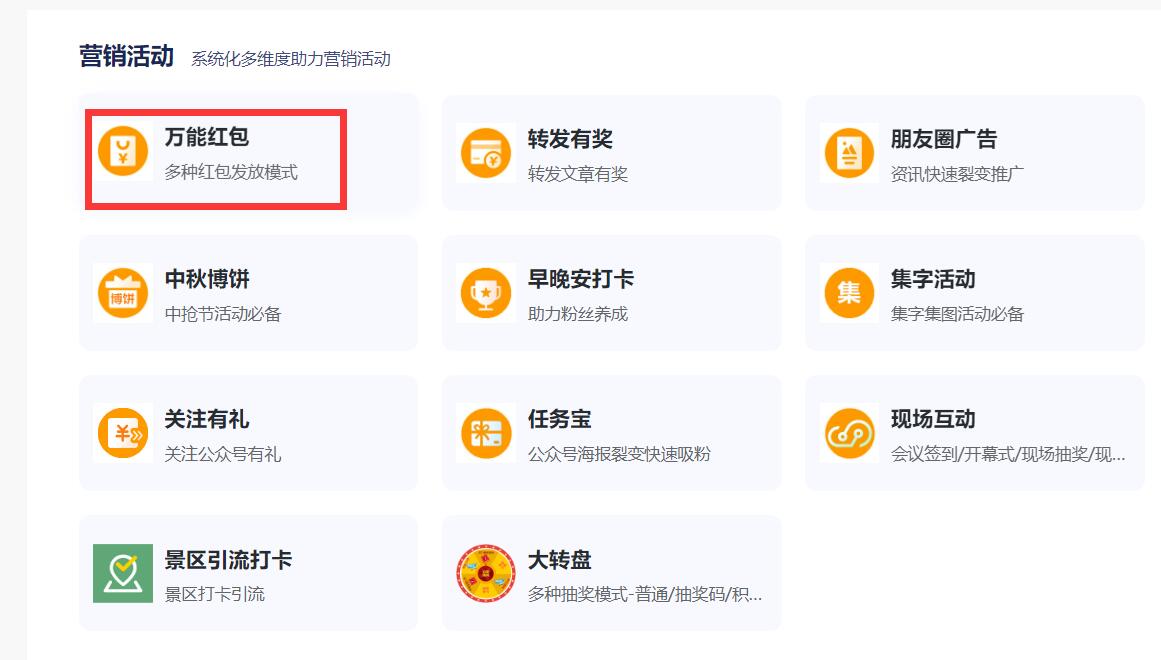The width and height of the screenshot is (1161, 660).
Task: Click the 万能红包 red envelope icon
Action: 123,151
